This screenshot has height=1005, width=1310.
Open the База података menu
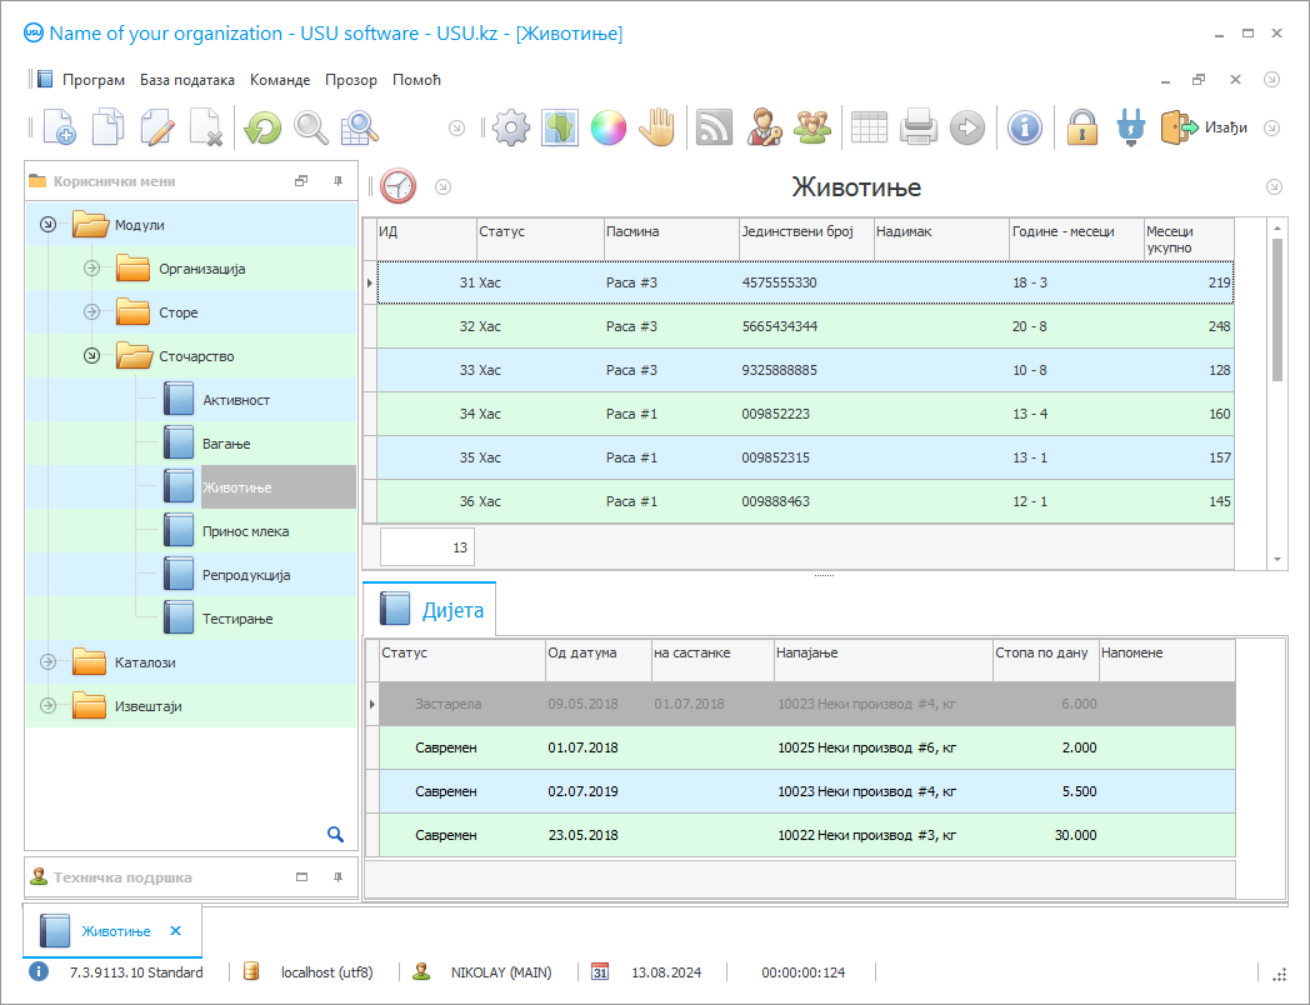(x=187, y=80)
